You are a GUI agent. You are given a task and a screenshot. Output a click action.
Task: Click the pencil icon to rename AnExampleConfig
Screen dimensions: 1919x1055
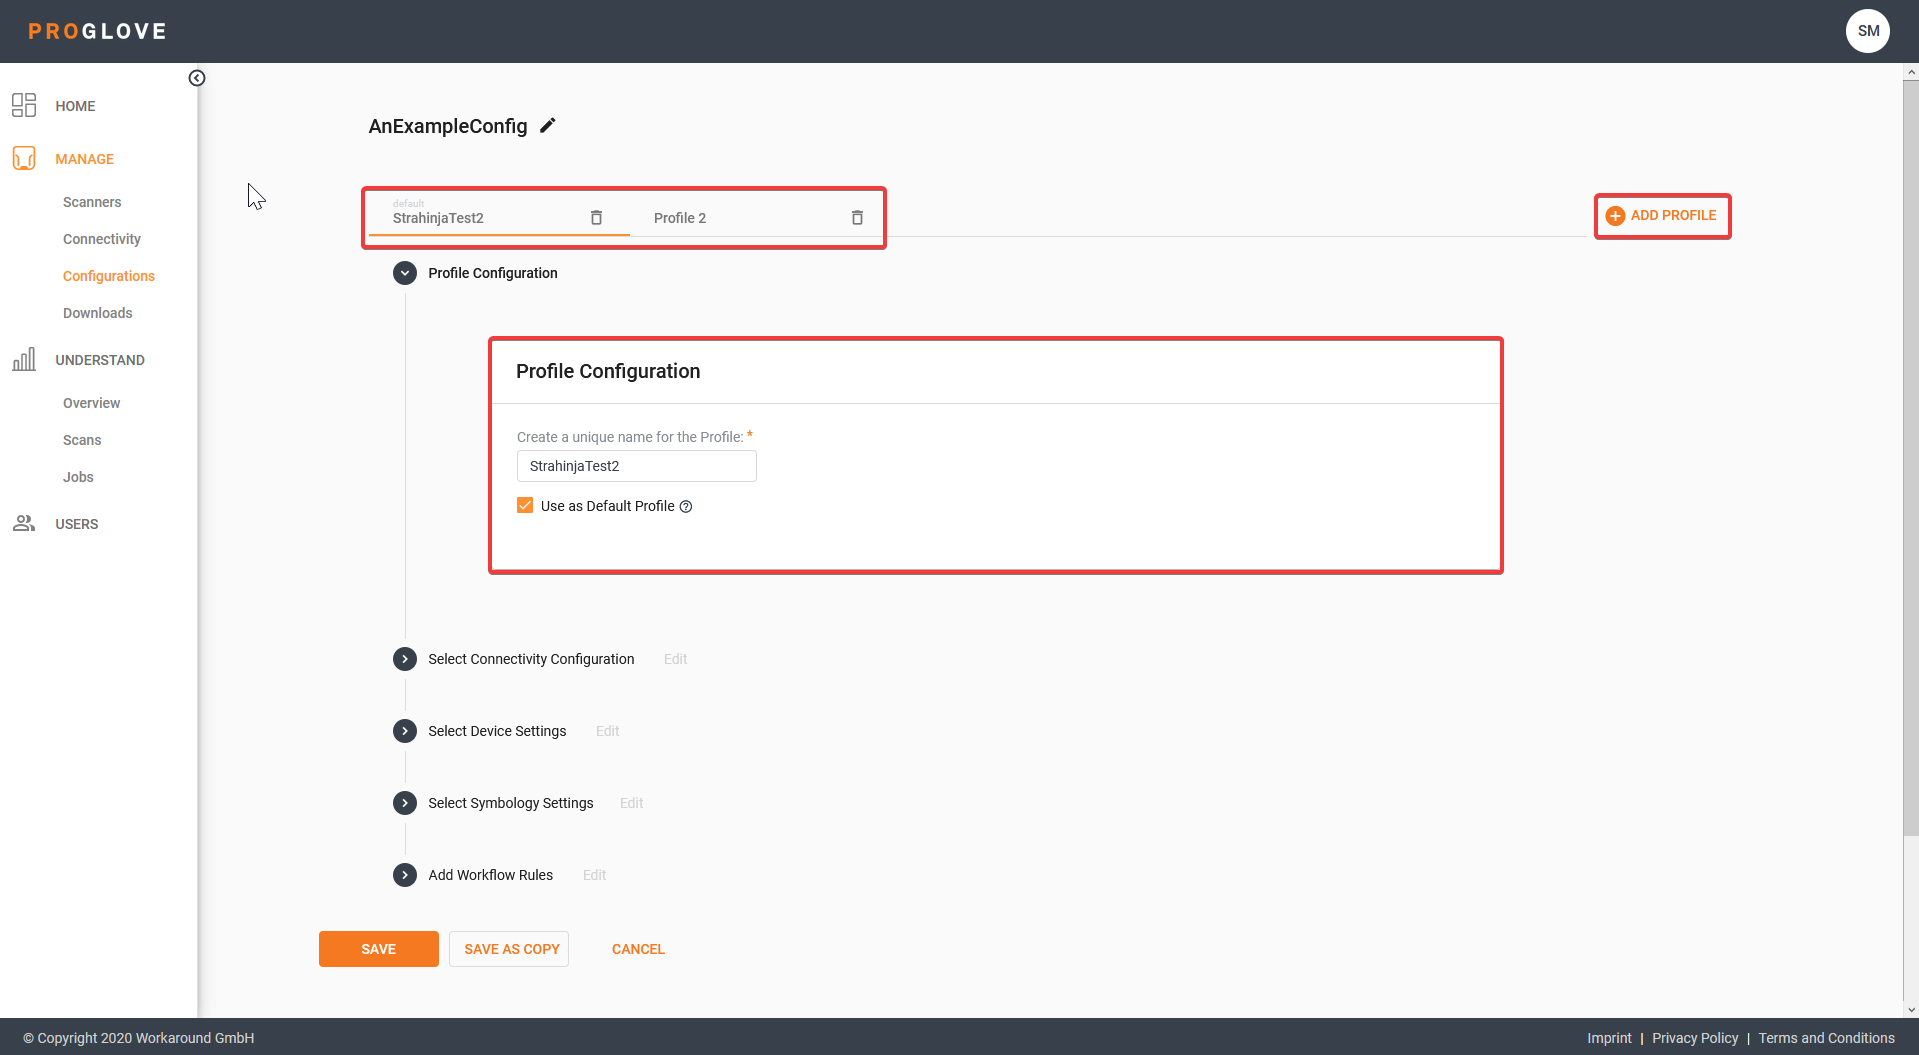[x=548, y=125]
